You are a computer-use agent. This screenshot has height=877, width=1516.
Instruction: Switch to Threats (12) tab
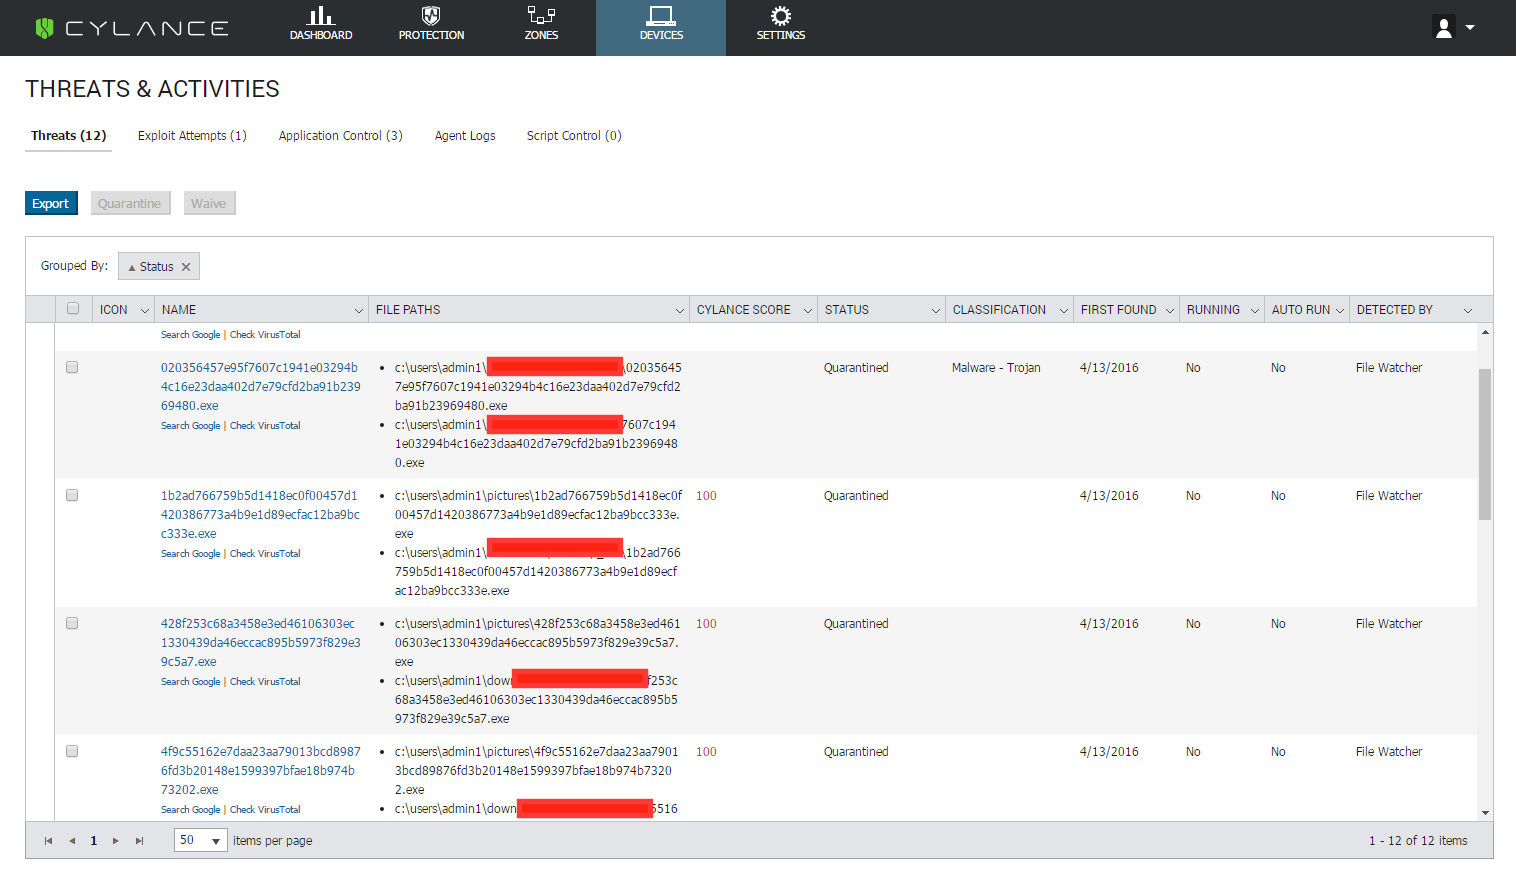[x=68, y=136]
